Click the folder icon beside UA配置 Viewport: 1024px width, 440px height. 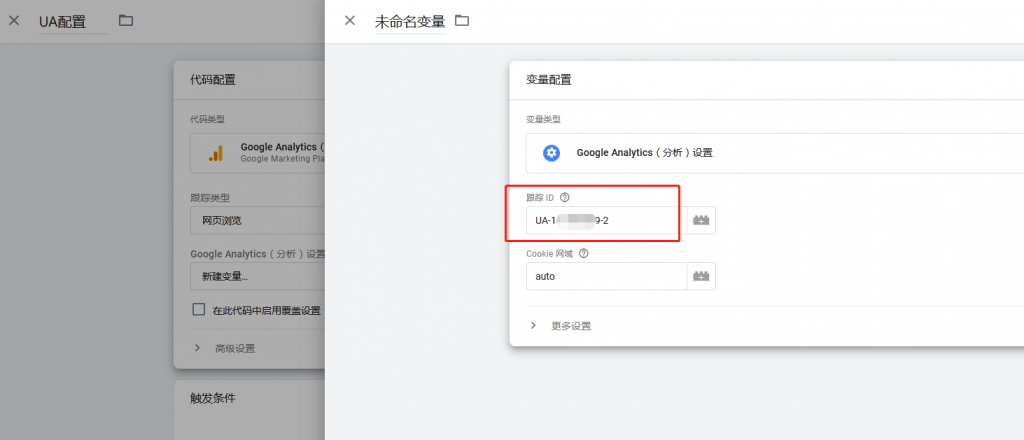[x=126, y=20]
